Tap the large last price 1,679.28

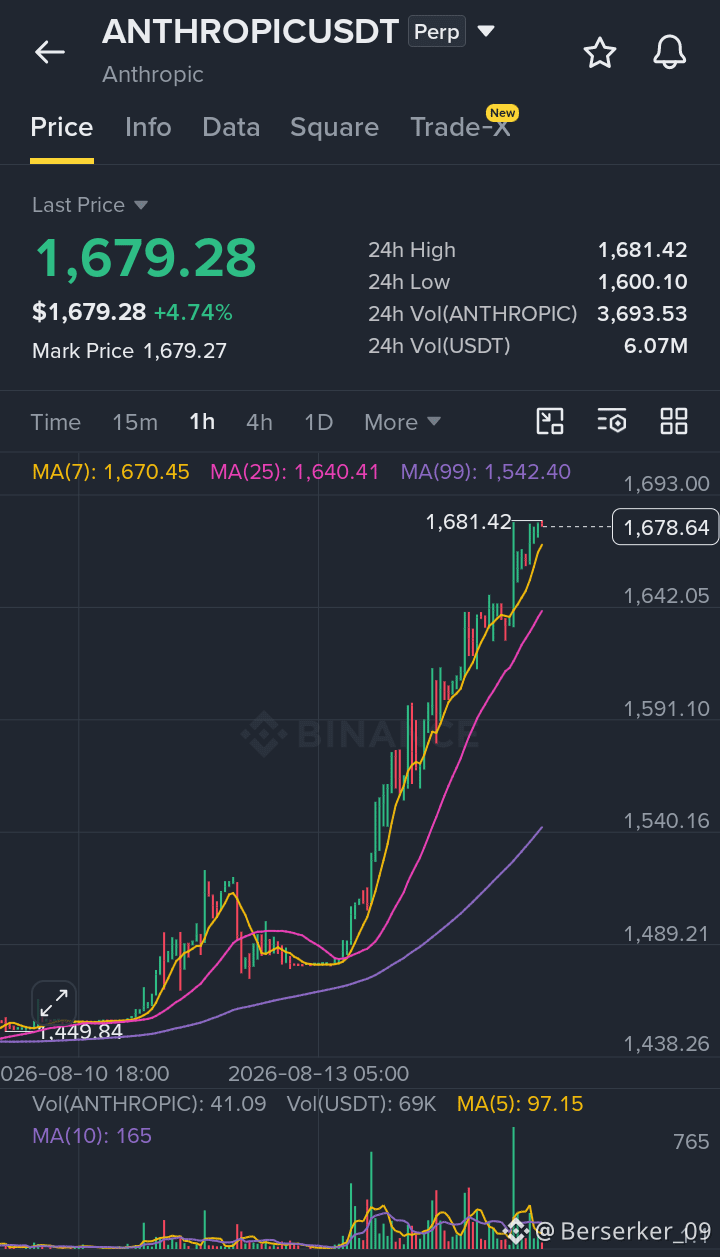146,257
